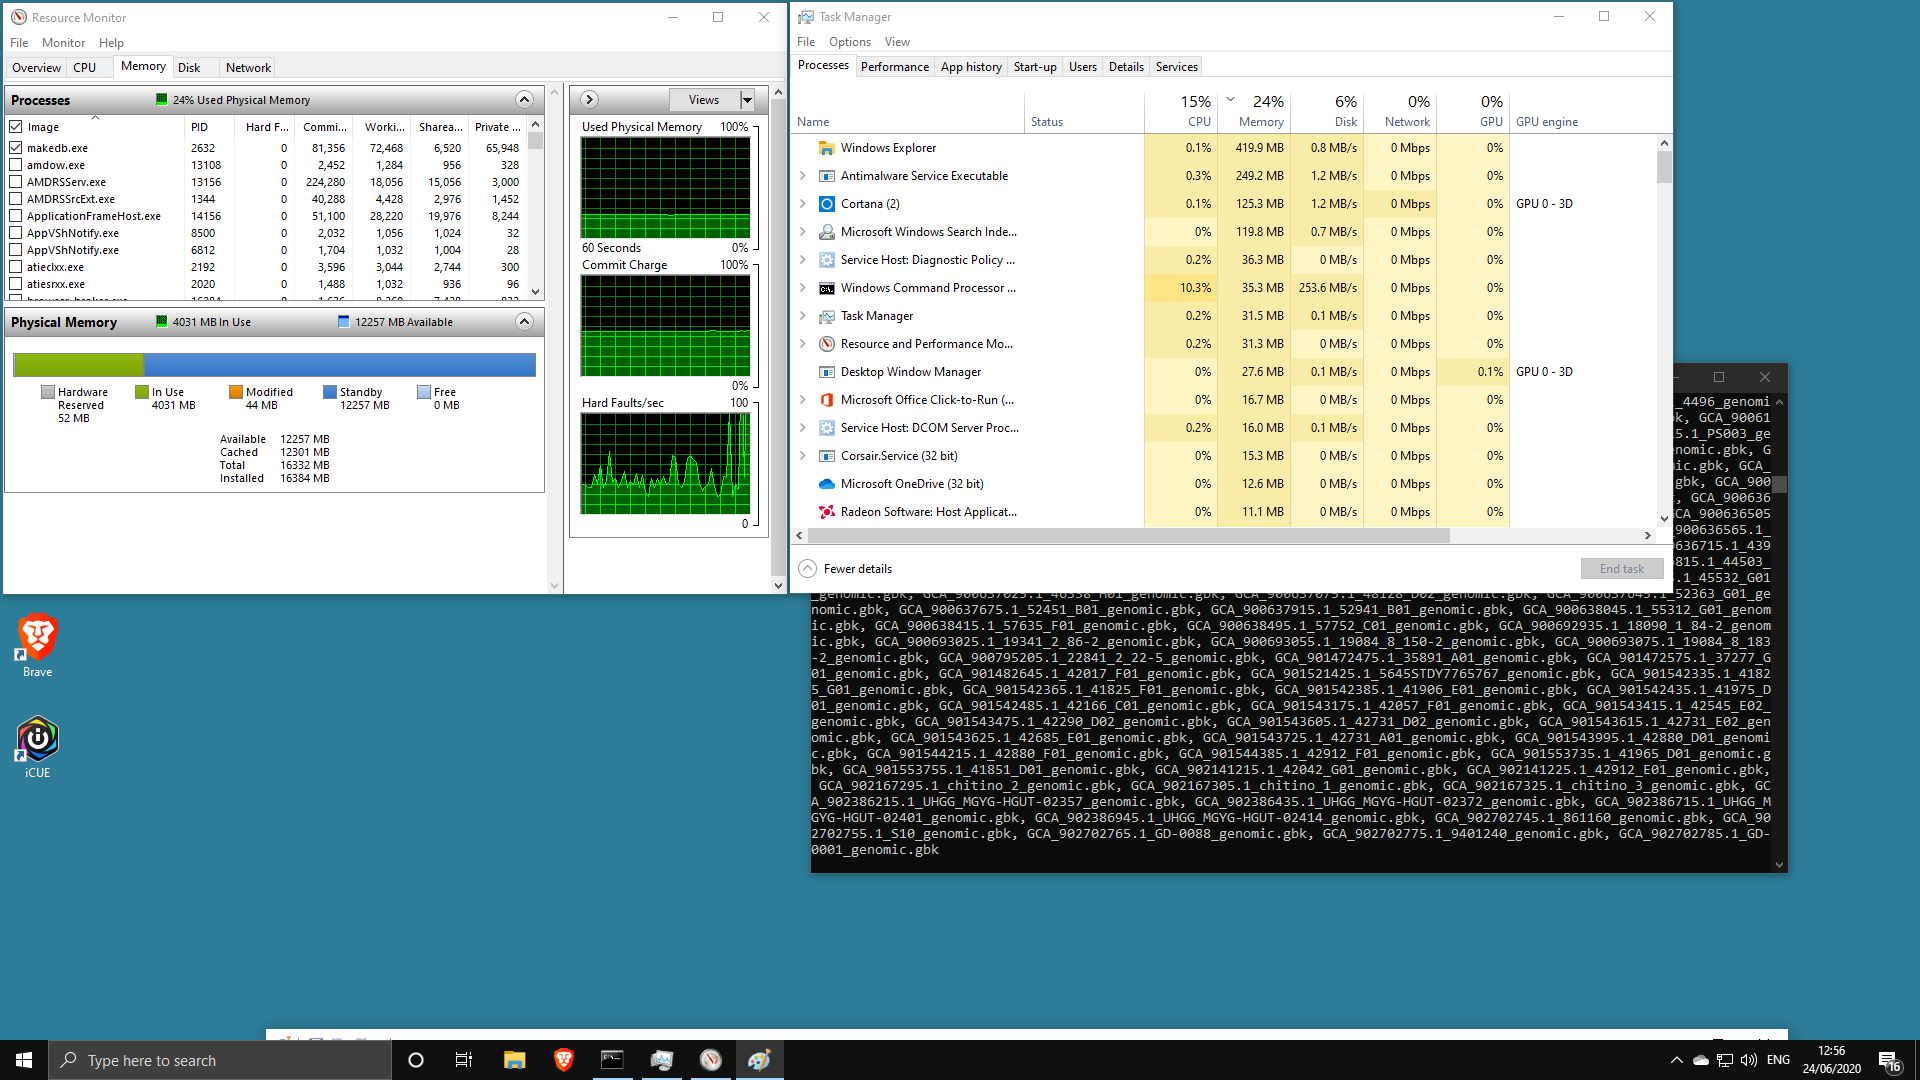Screen dimensions: 1920x1080
Task: Check the ApplicationFrameHost.exe checkbox
Action: click(x=16, y=216)
